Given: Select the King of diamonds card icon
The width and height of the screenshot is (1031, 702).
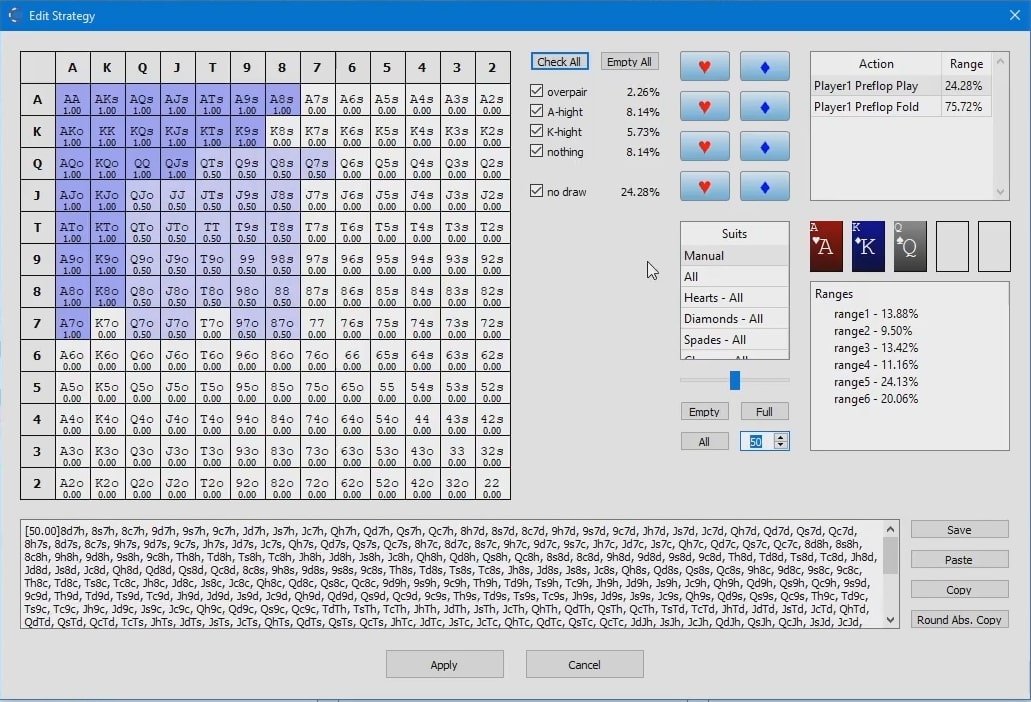Looking at the screenshot, I should 867,246.
